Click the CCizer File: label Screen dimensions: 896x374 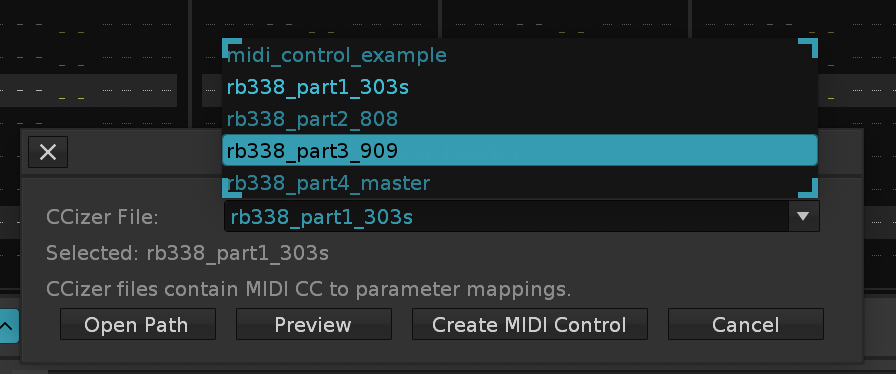(102, 217)
